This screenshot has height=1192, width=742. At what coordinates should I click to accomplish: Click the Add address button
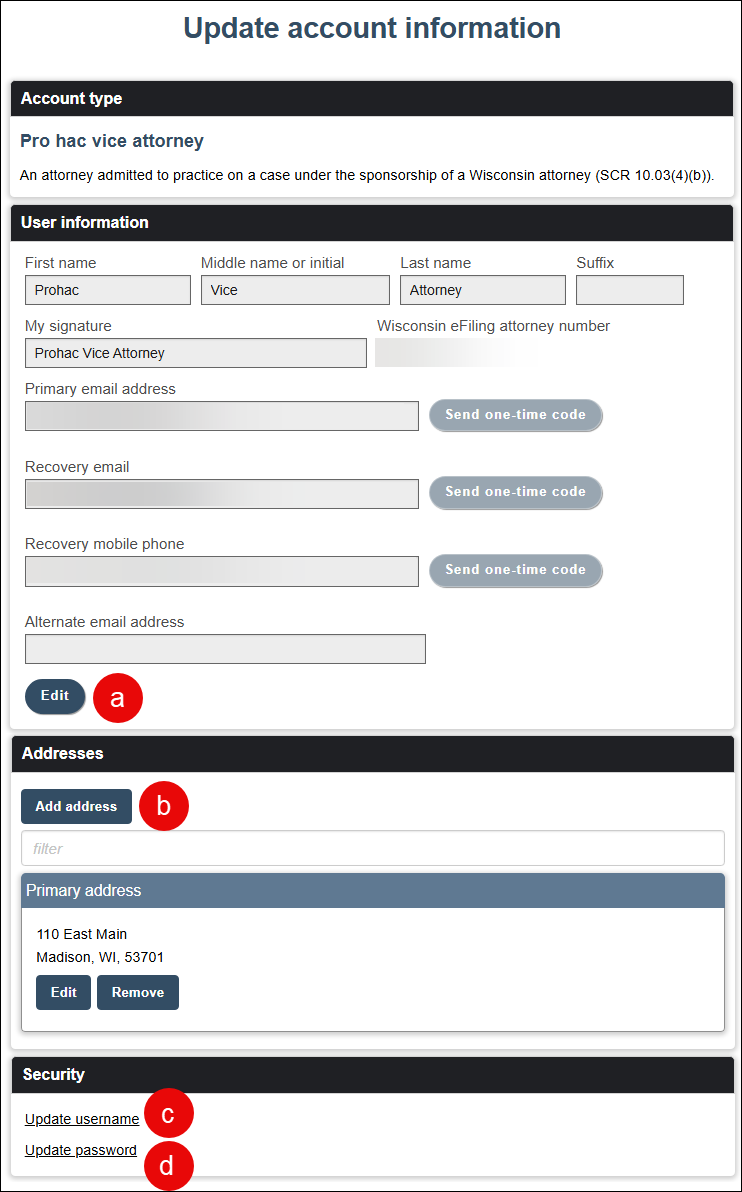coord(76,806)
